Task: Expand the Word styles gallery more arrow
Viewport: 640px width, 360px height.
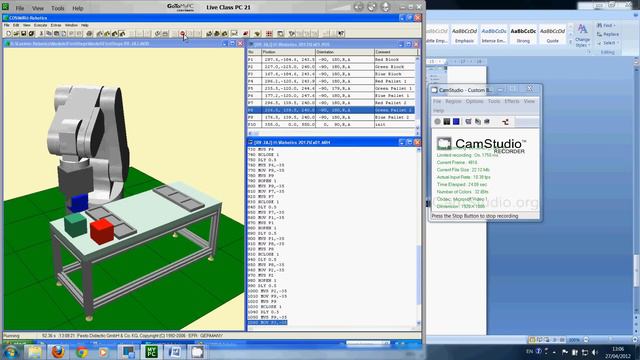Action: pos(571,42)
